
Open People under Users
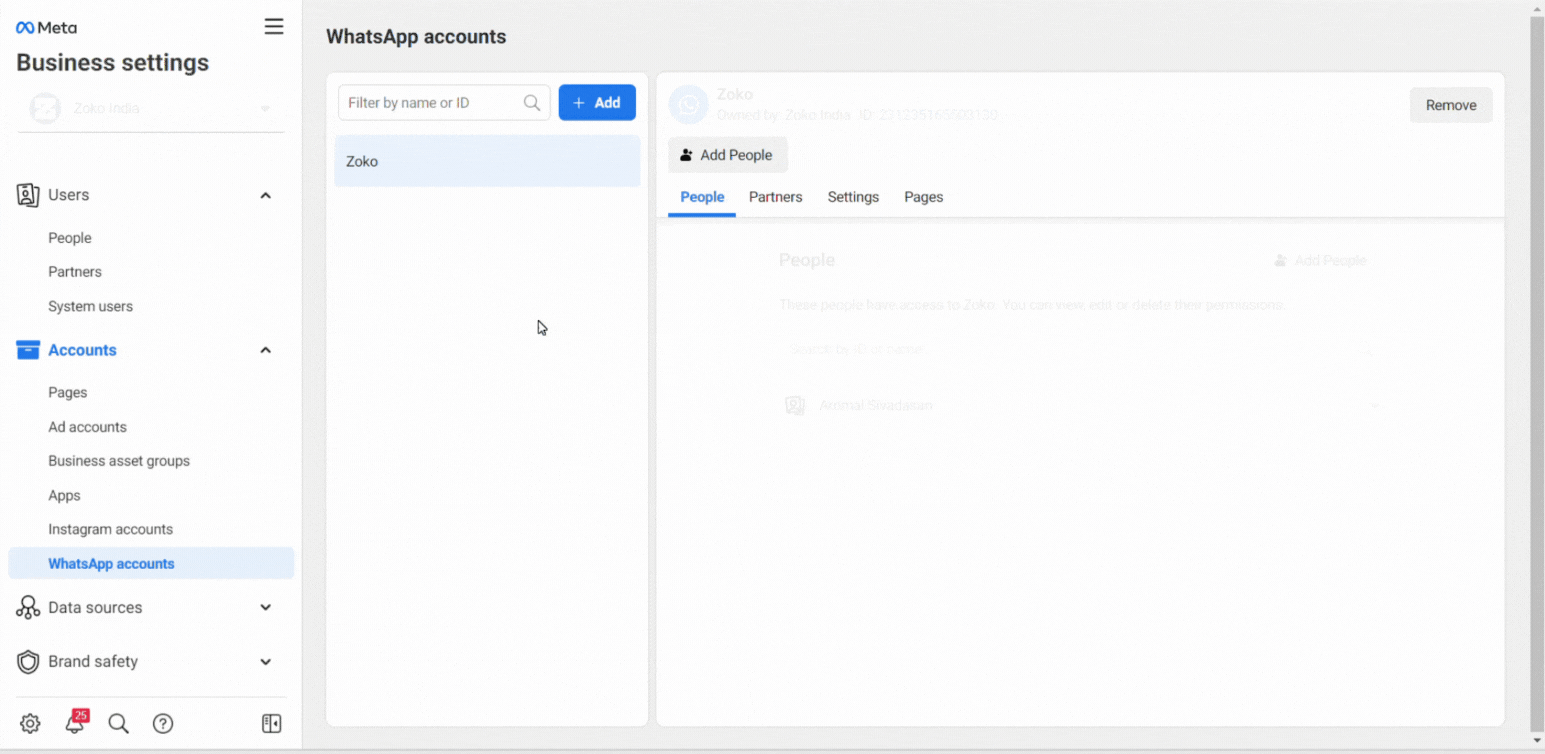pyautogui.click(x=70, y=238)
